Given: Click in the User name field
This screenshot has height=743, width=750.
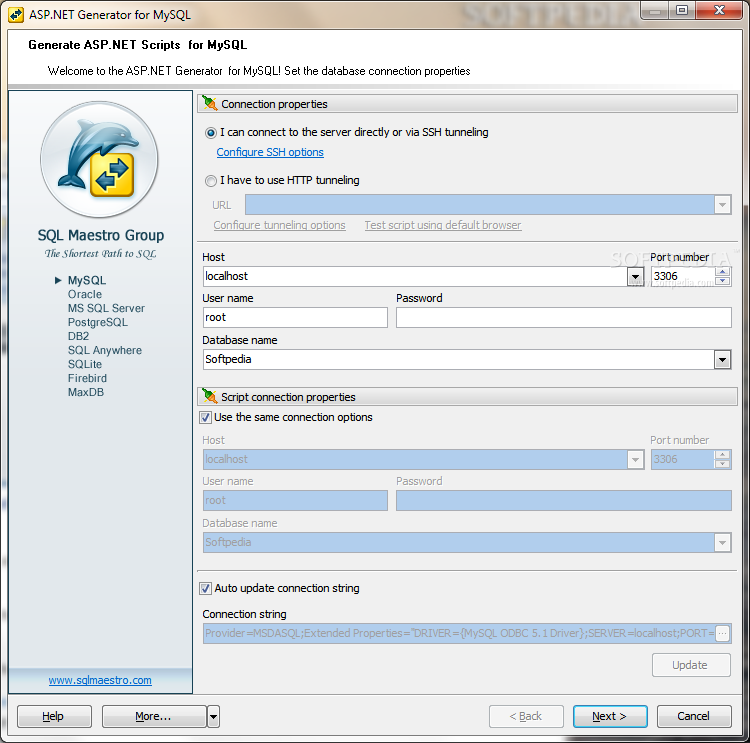Looking at the screenshot, I should [x=295, y=318].
